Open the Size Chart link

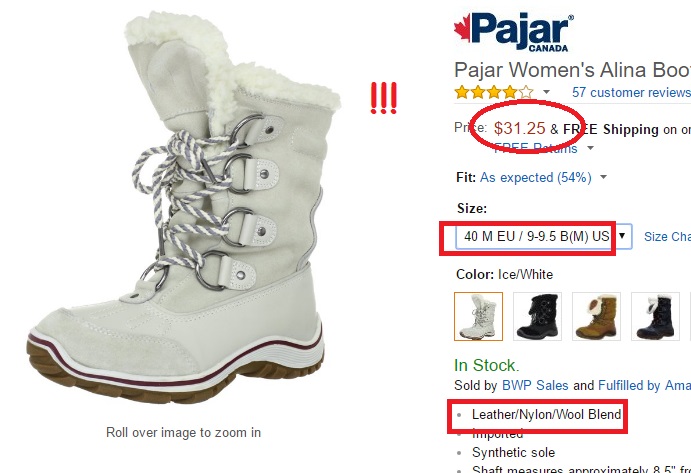[667, 237]
